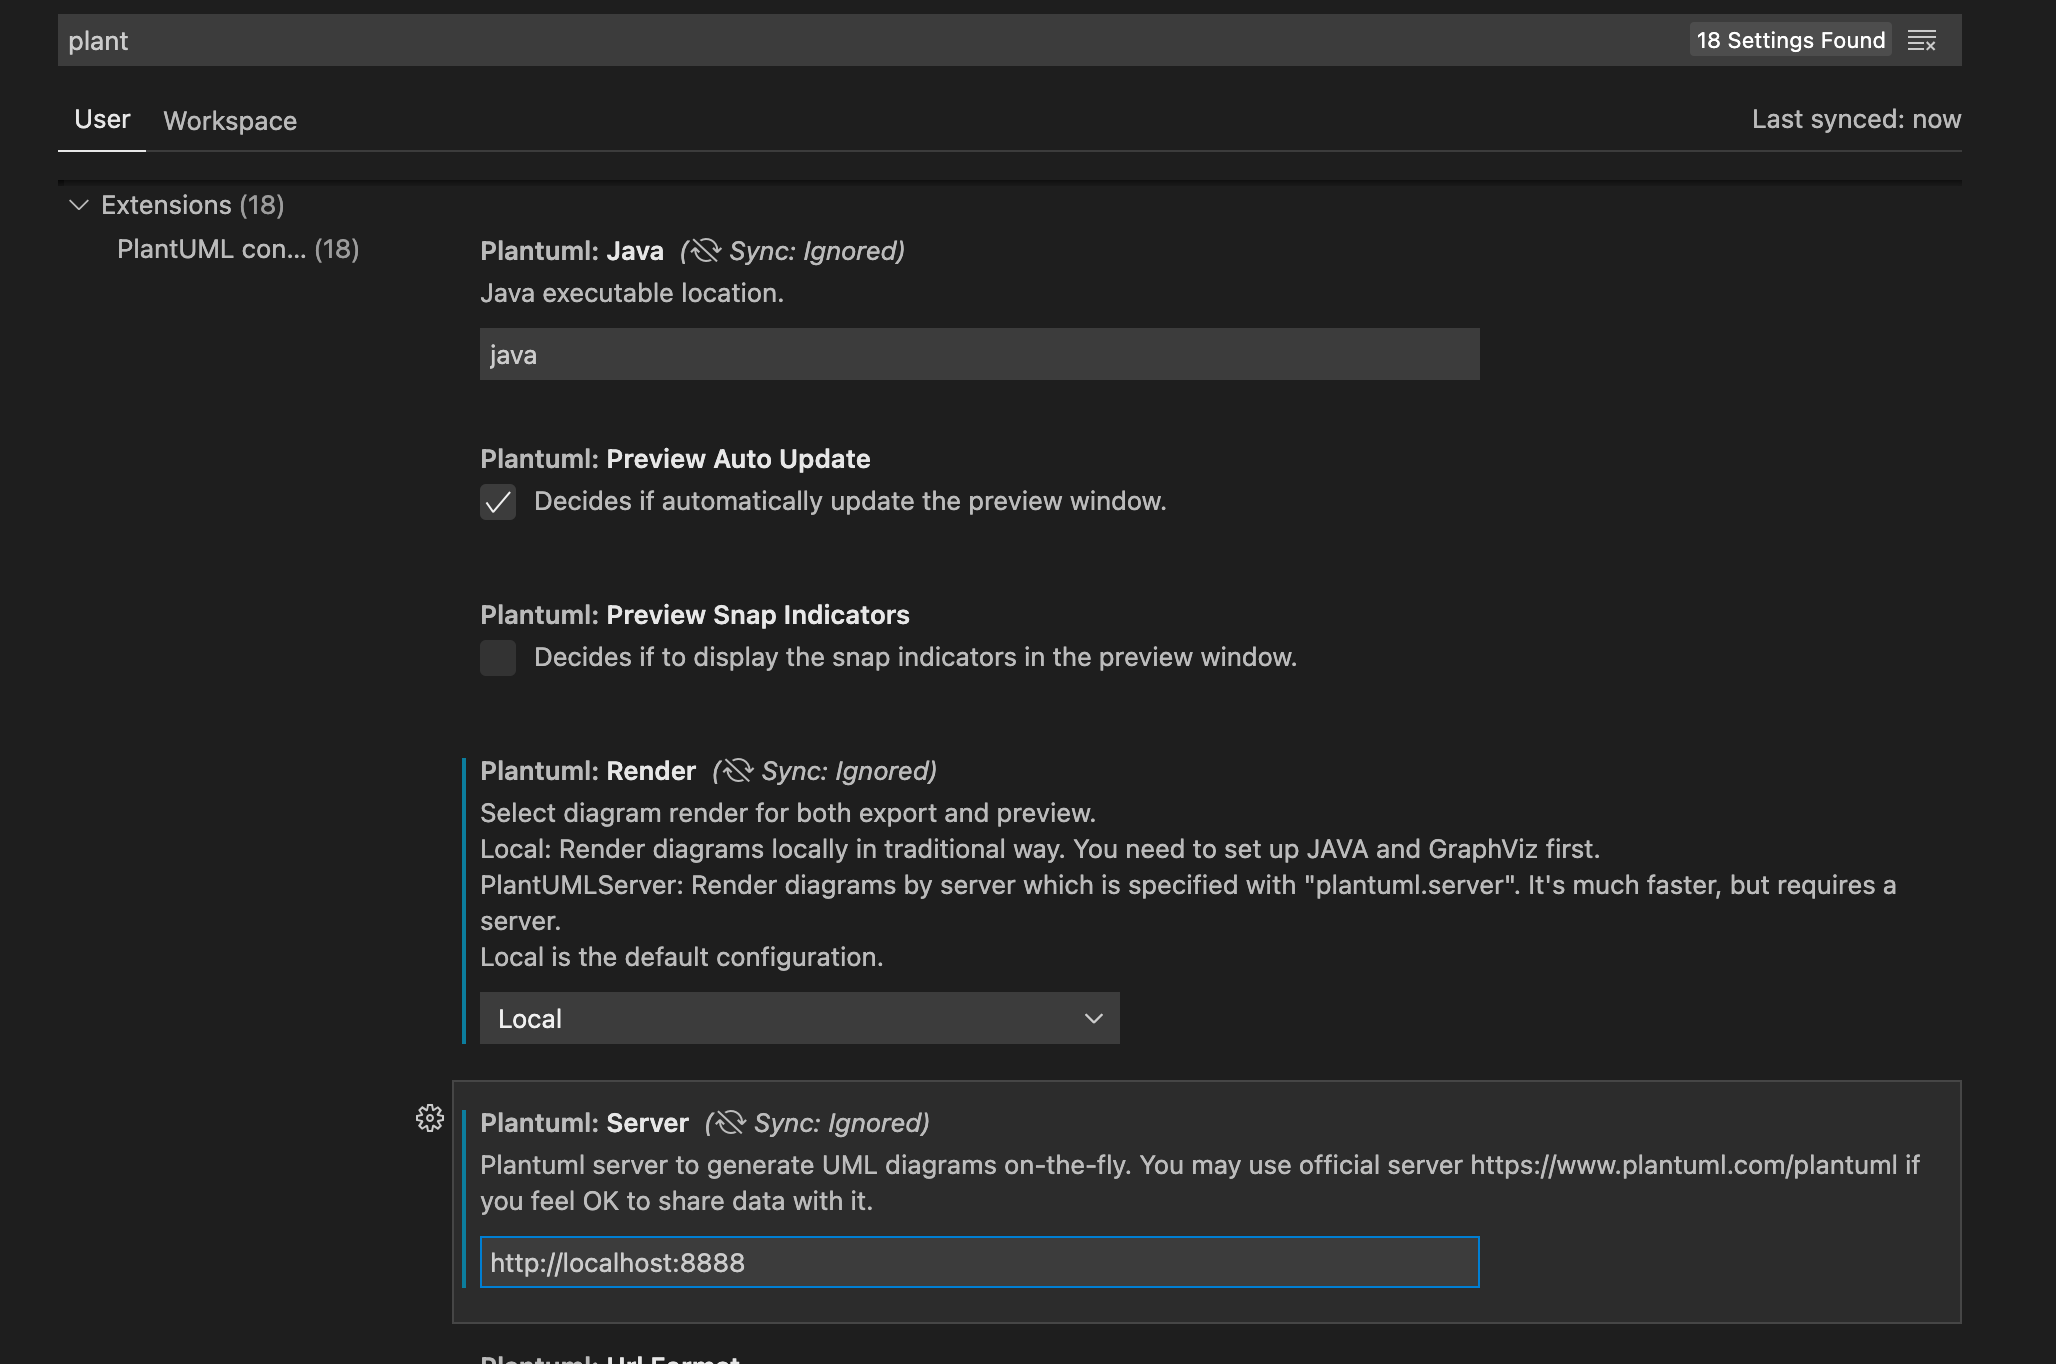Click the Plantuml: Server setting title

pyautogui.click(x=584, y=1123)
